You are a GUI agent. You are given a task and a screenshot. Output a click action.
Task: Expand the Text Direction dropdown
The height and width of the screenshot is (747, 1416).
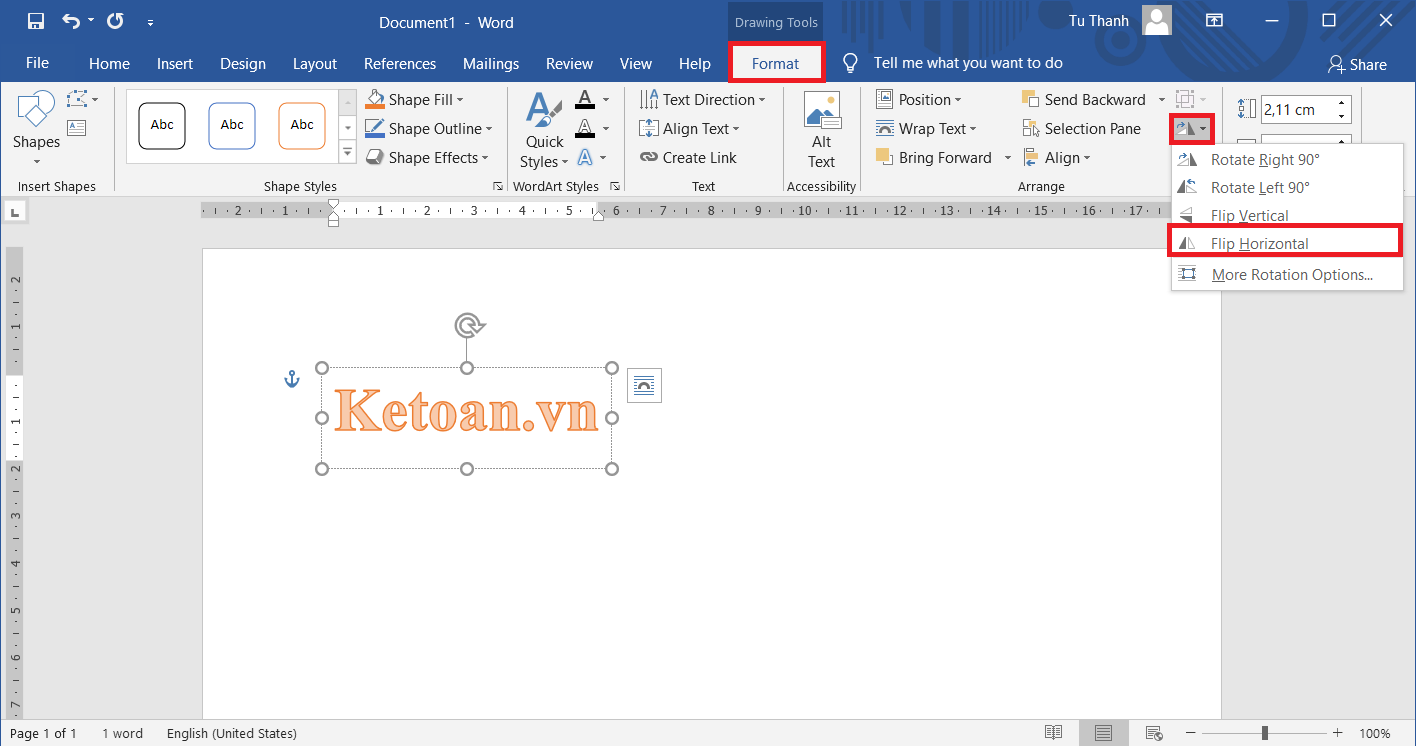(x=761, y=100)
